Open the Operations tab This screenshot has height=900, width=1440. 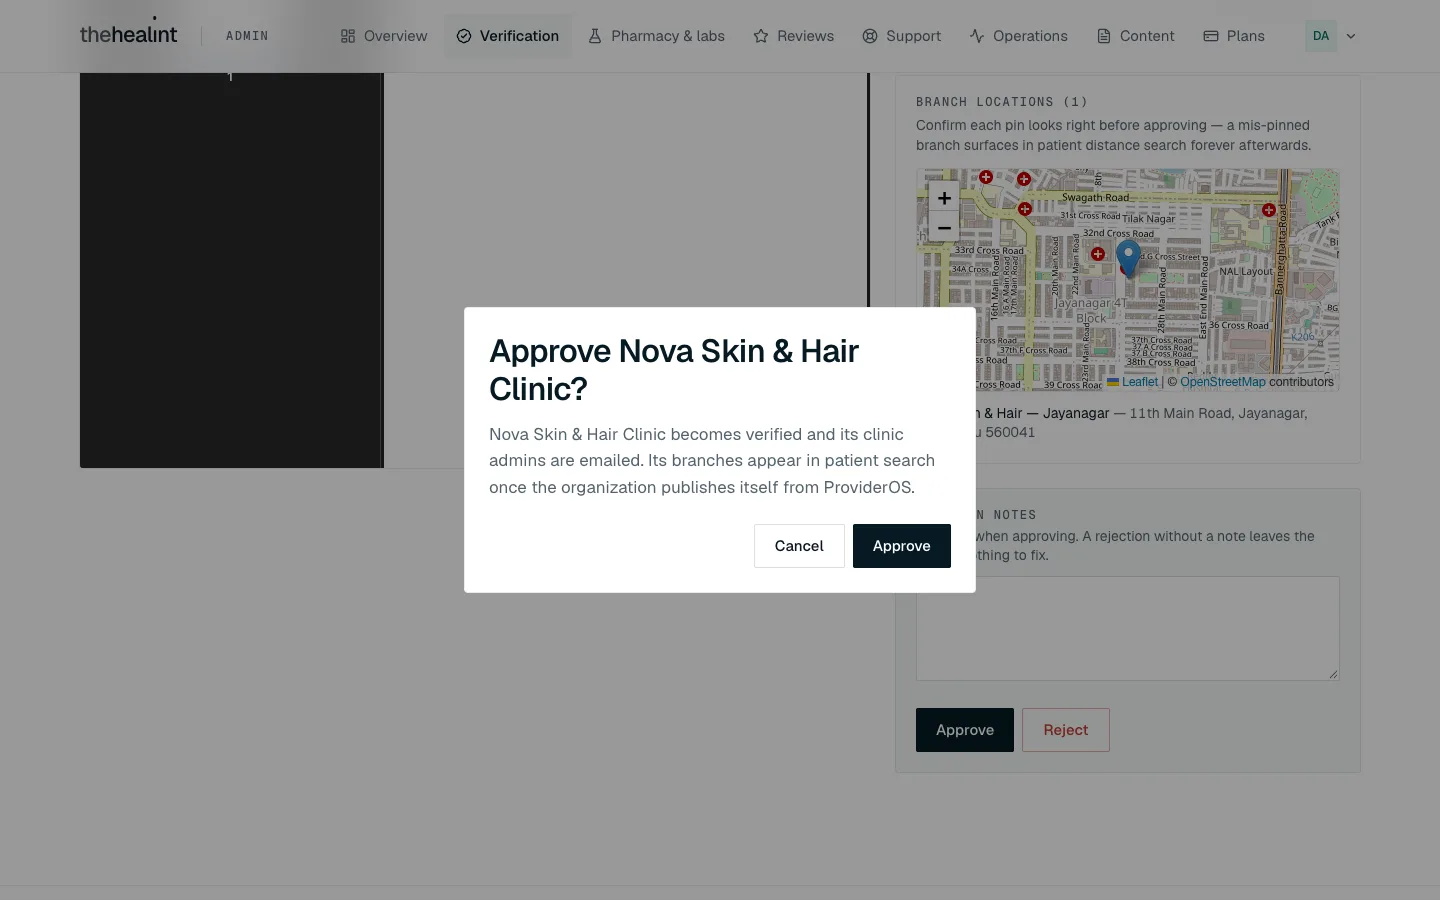click(1018, 36)
